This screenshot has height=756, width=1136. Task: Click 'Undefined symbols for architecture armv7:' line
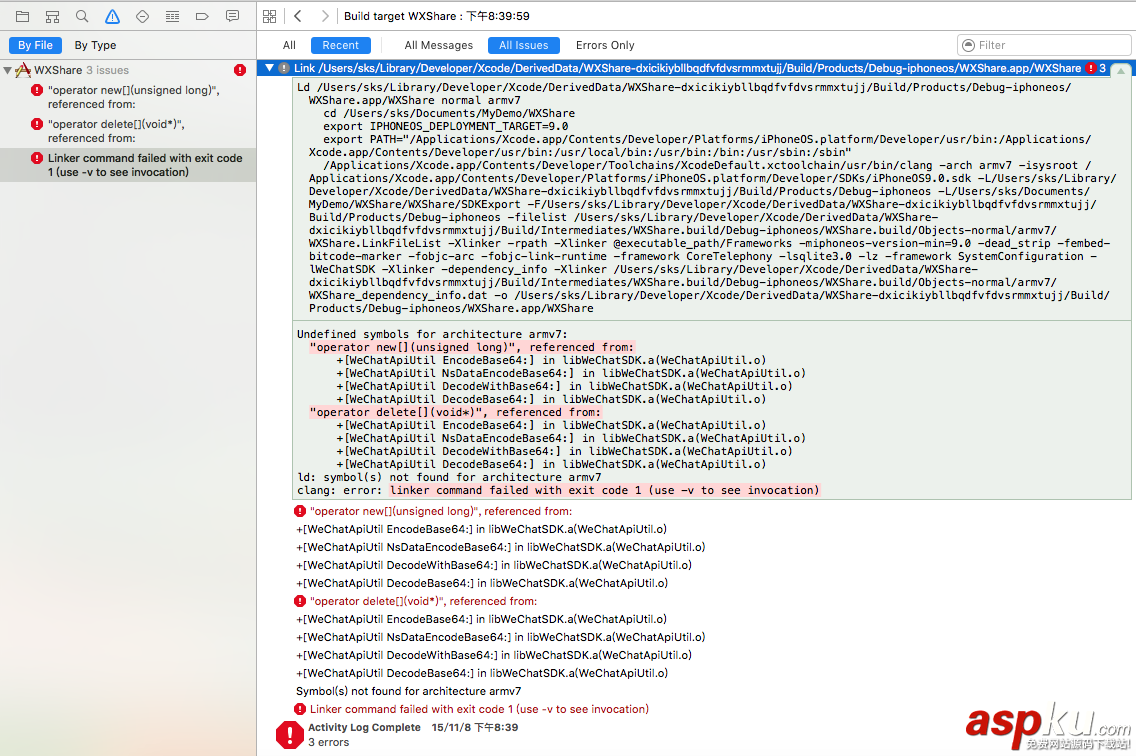click(433, 334)
